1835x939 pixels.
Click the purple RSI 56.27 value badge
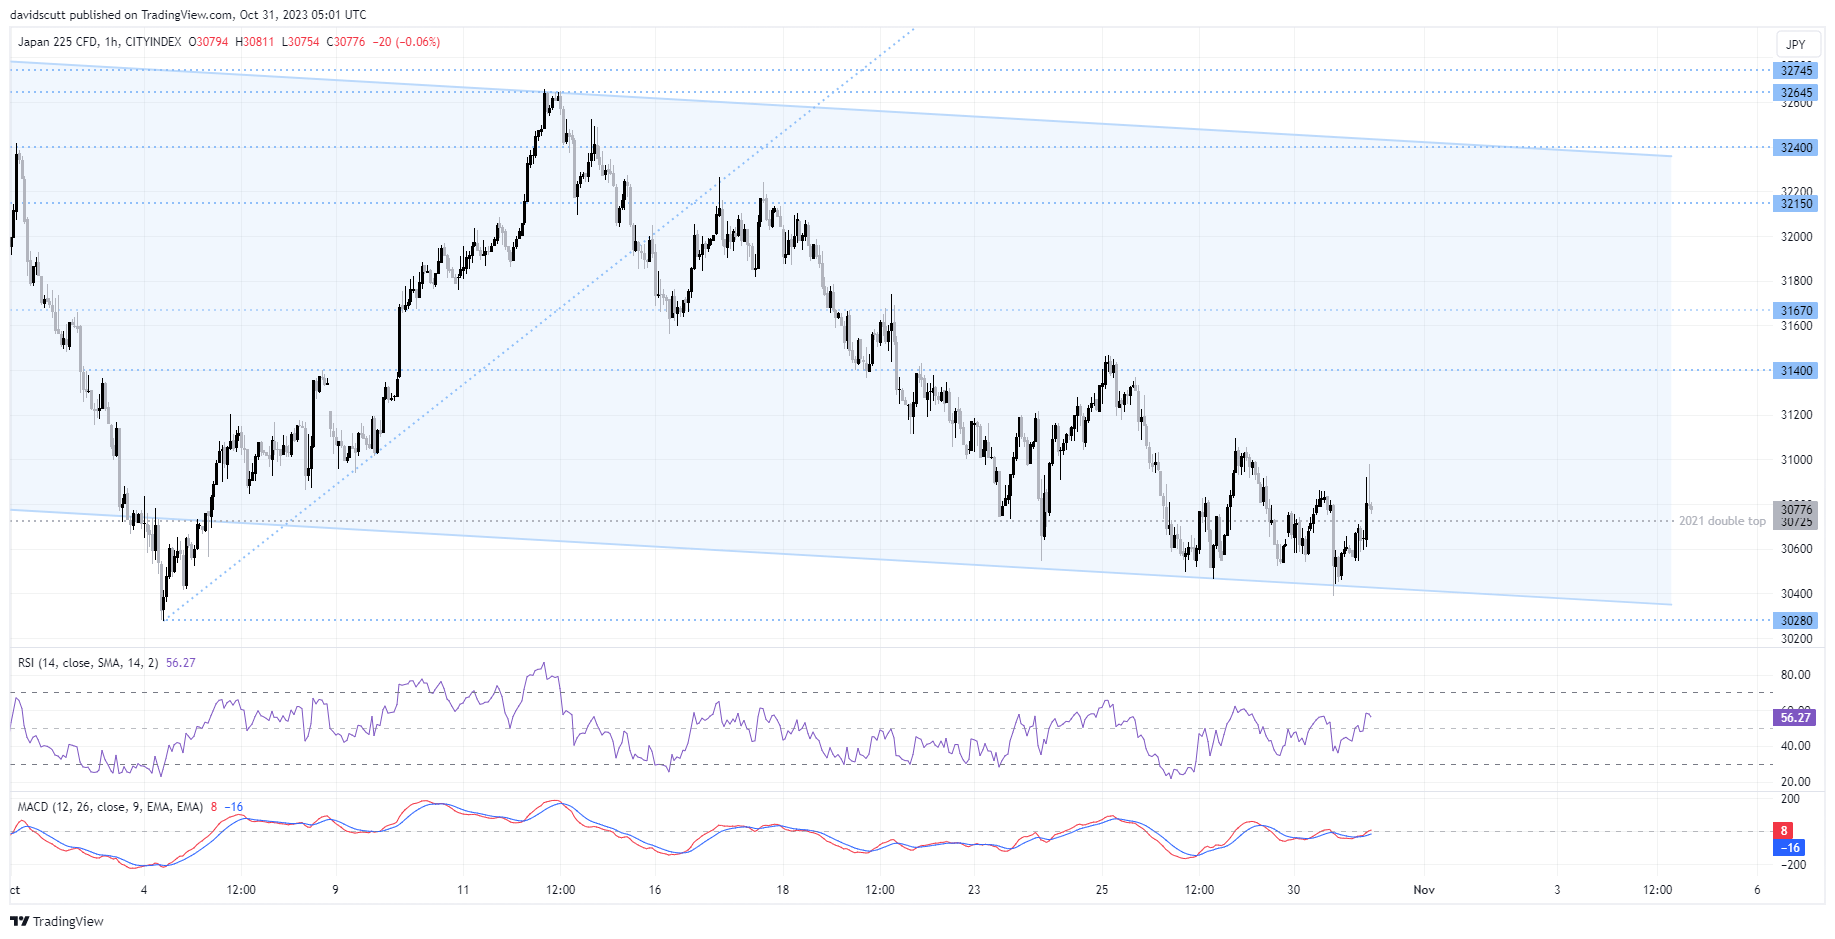coord(1796,717)
